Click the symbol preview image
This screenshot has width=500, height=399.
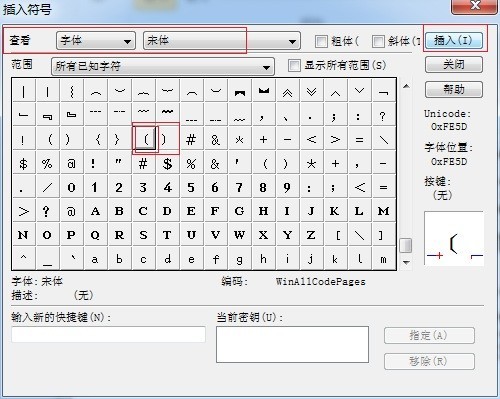click(454, 239)
